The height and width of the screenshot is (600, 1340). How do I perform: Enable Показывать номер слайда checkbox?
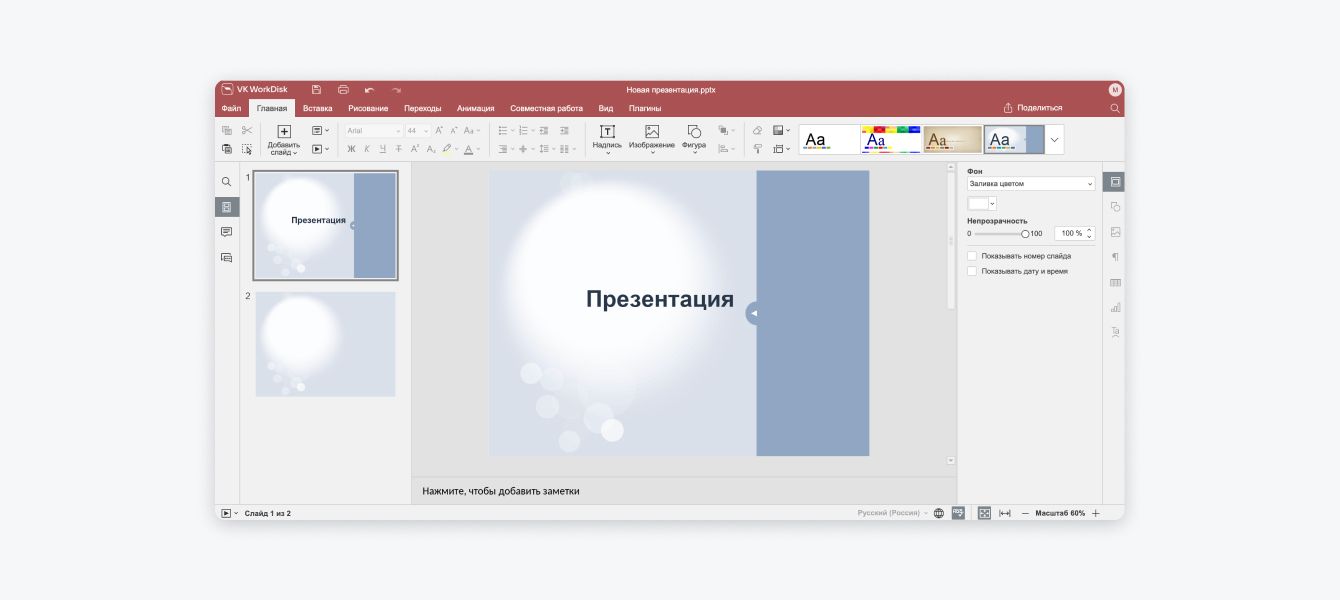click(x=972, y=256)
